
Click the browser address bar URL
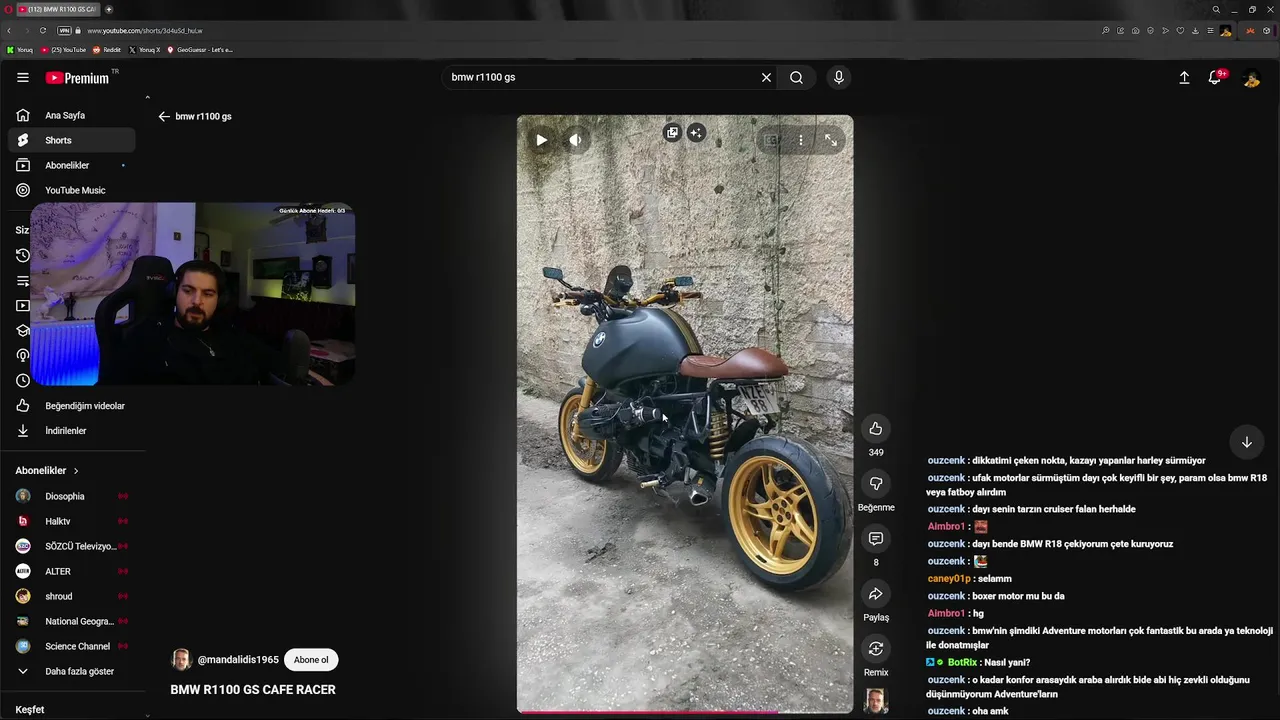(144, 31)
